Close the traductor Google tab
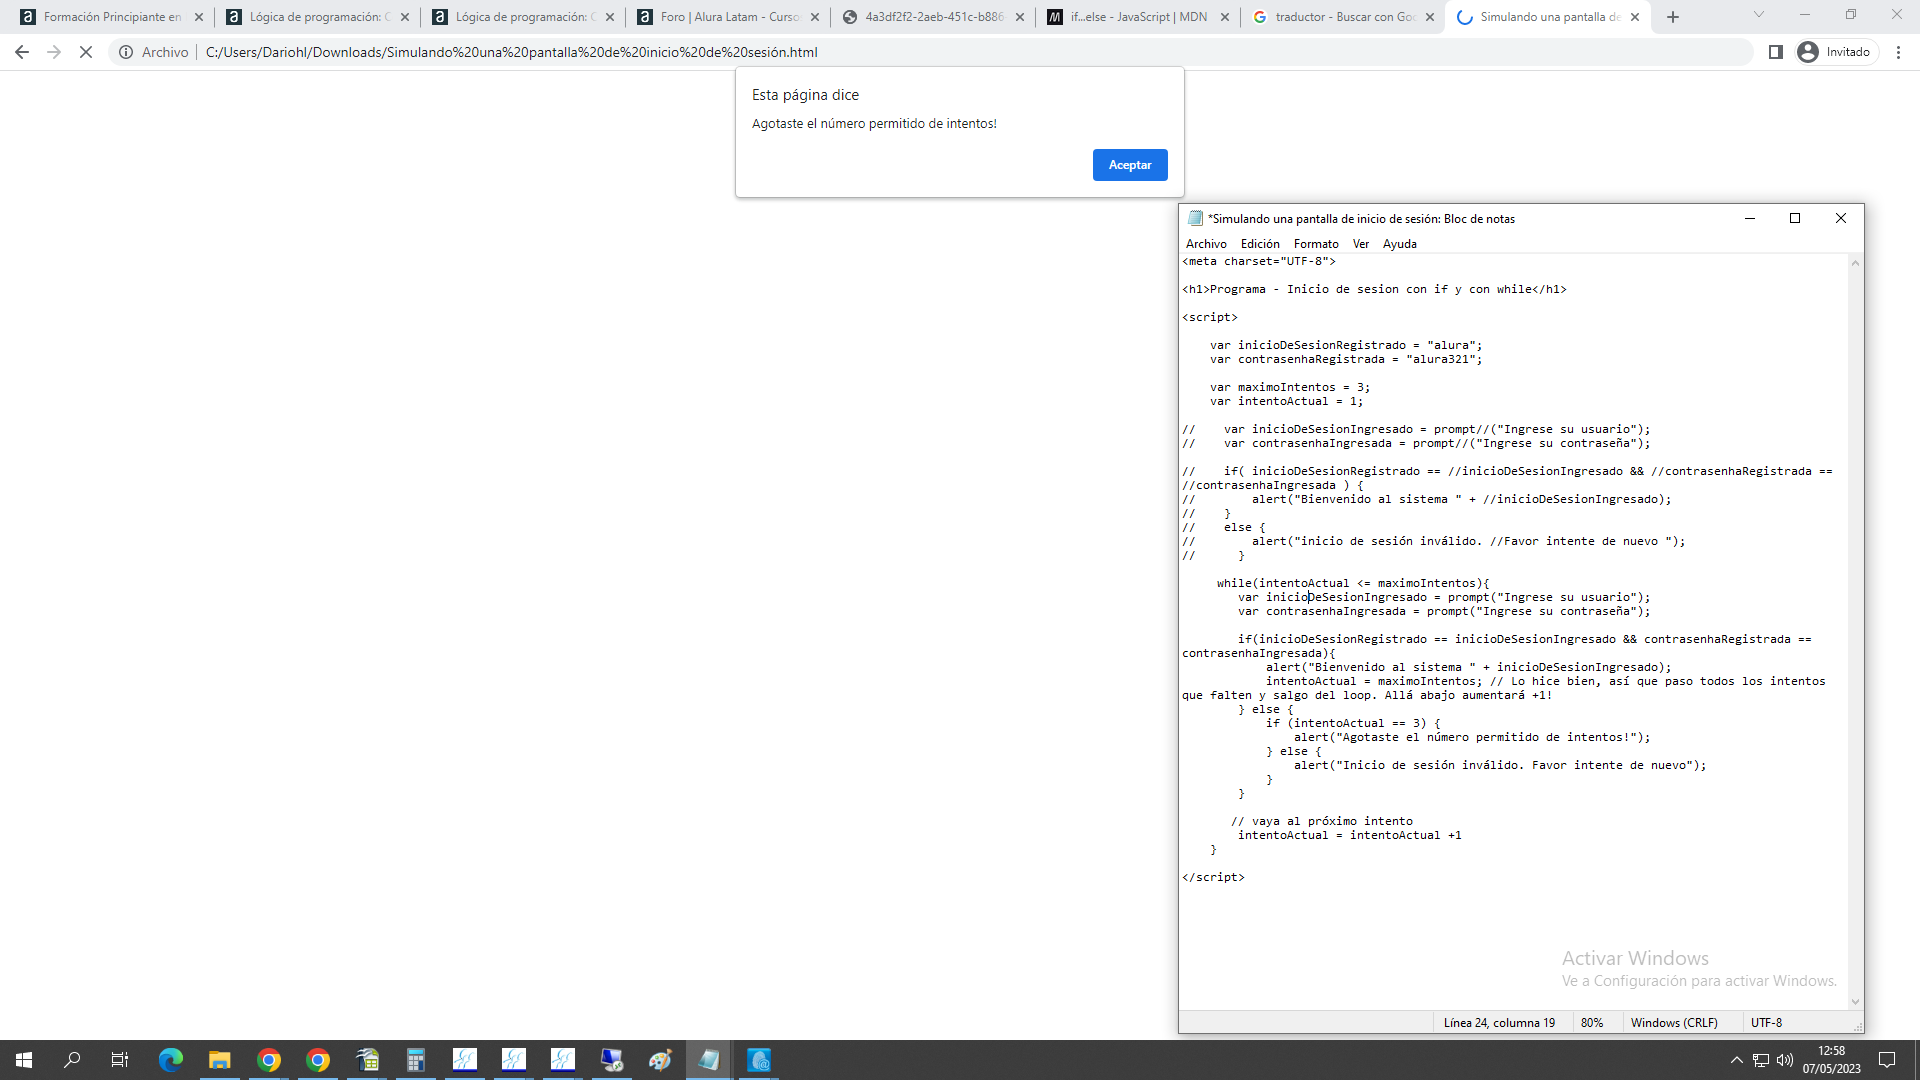The image size is (1920, 1080). (x=1430, y=17)
